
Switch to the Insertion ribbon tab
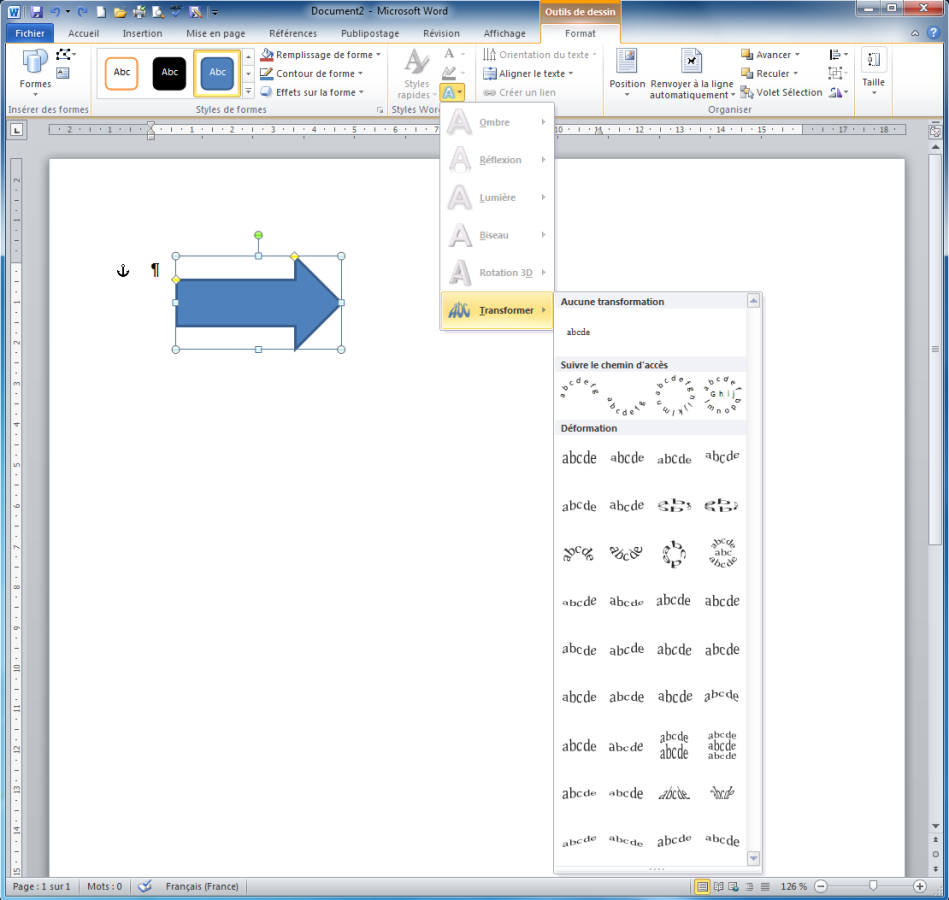point(142,33)
